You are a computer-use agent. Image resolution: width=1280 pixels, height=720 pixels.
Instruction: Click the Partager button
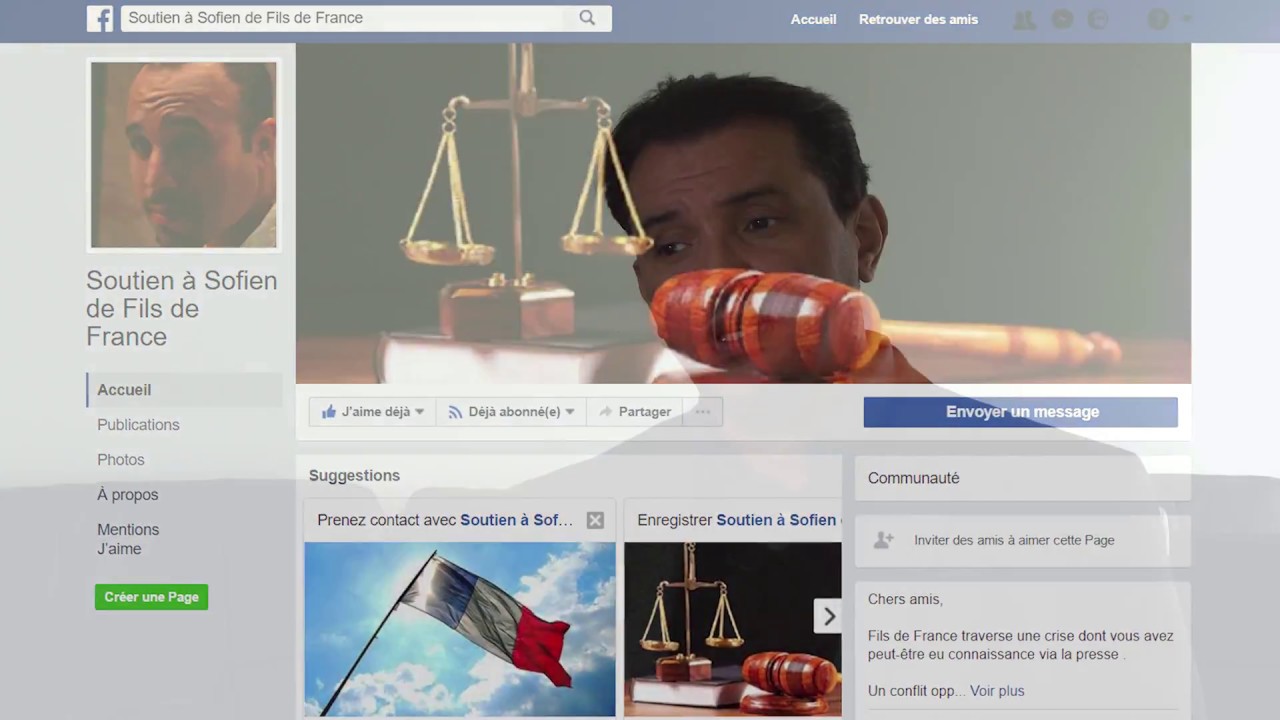pyautogui.click(x=634, y=412)
